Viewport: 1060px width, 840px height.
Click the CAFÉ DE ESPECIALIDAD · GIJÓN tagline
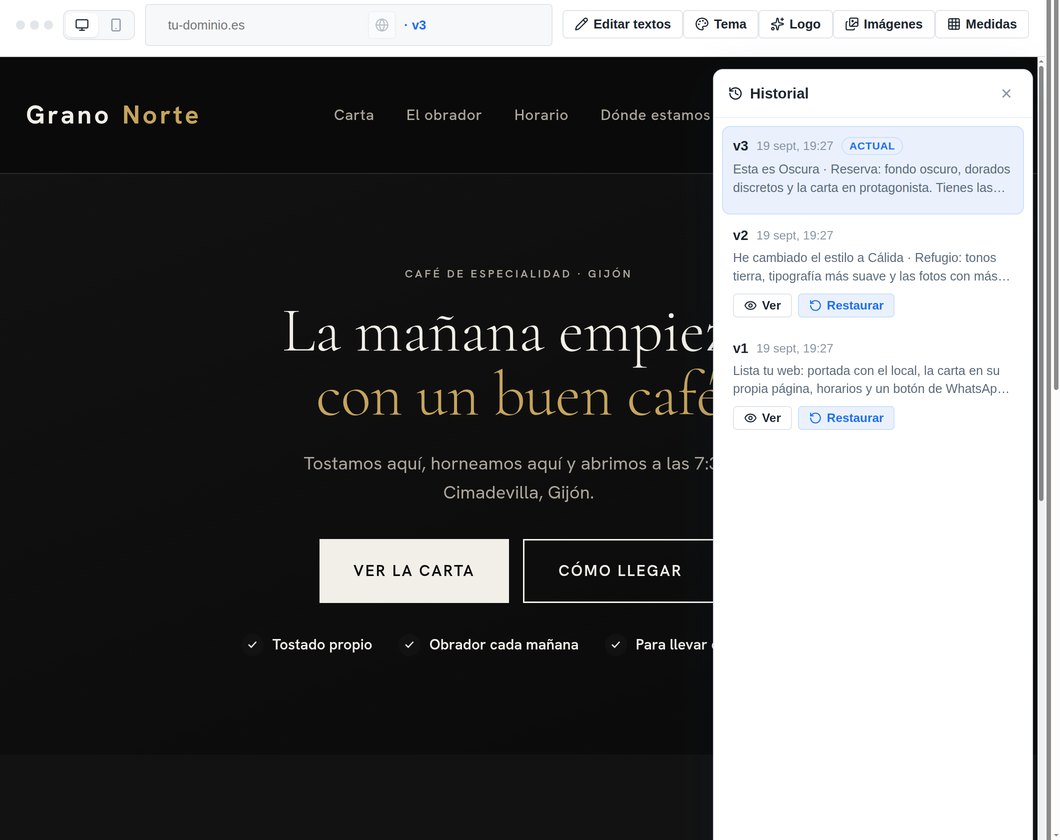point(518,274)
